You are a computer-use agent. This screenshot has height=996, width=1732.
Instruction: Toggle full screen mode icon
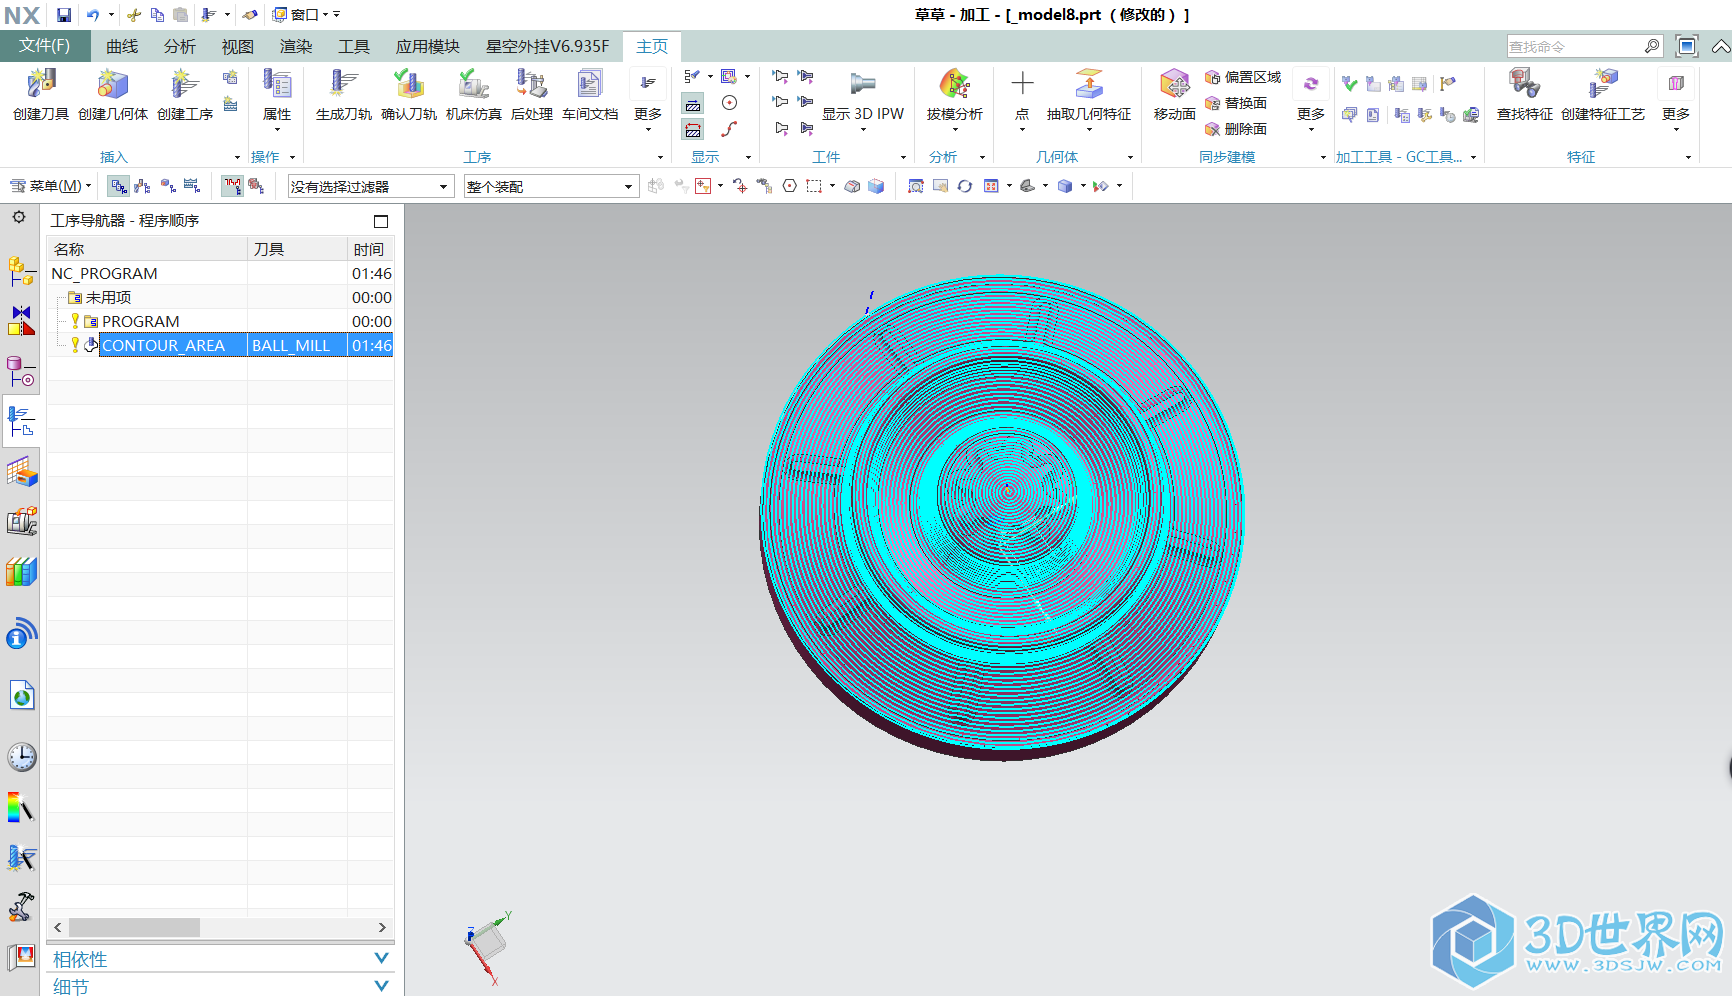pos(1687,46)
